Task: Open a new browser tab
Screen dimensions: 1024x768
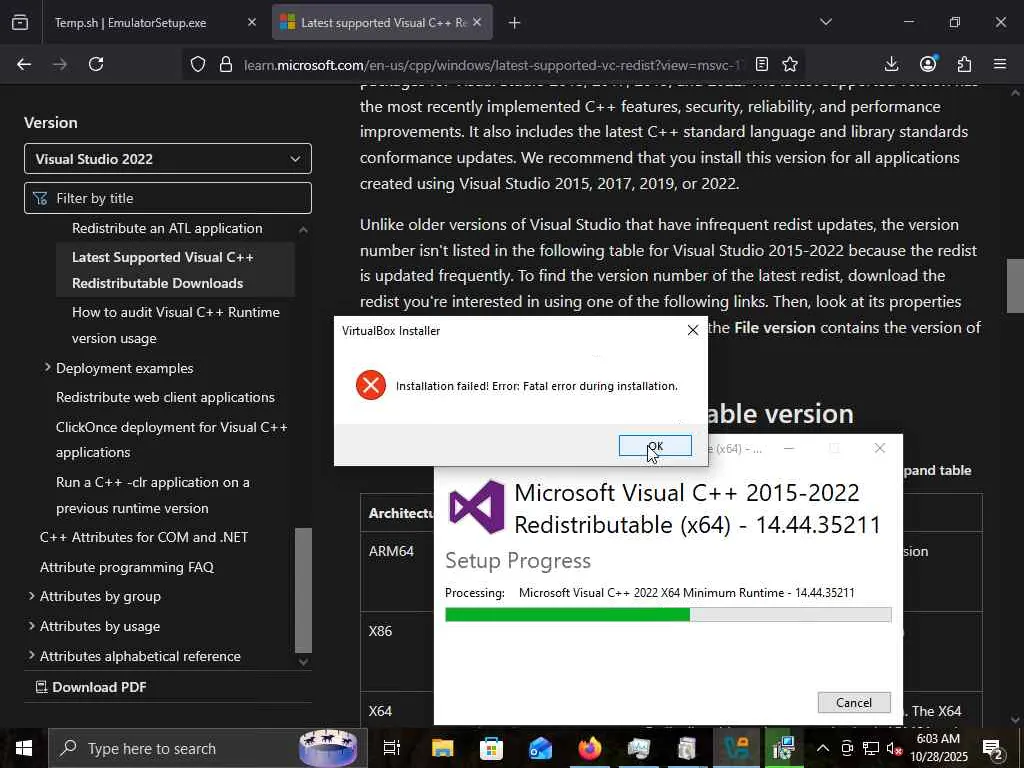Action: (515, 23)
